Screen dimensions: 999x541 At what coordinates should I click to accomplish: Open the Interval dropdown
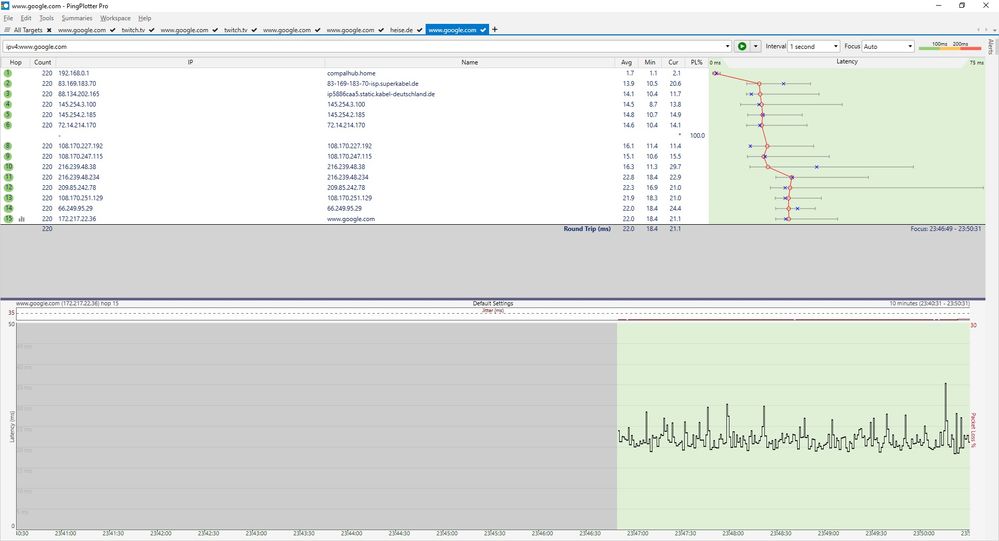click(814, 46)
